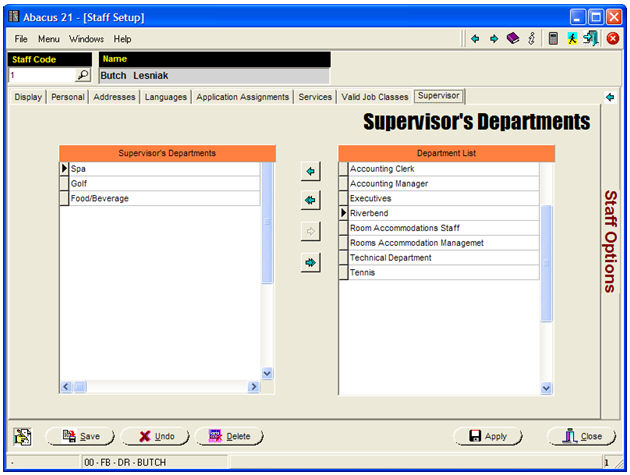Click the exit door icon in toolbar
Image resolution: width=630 pixels, height=475 pixels.
591,39
